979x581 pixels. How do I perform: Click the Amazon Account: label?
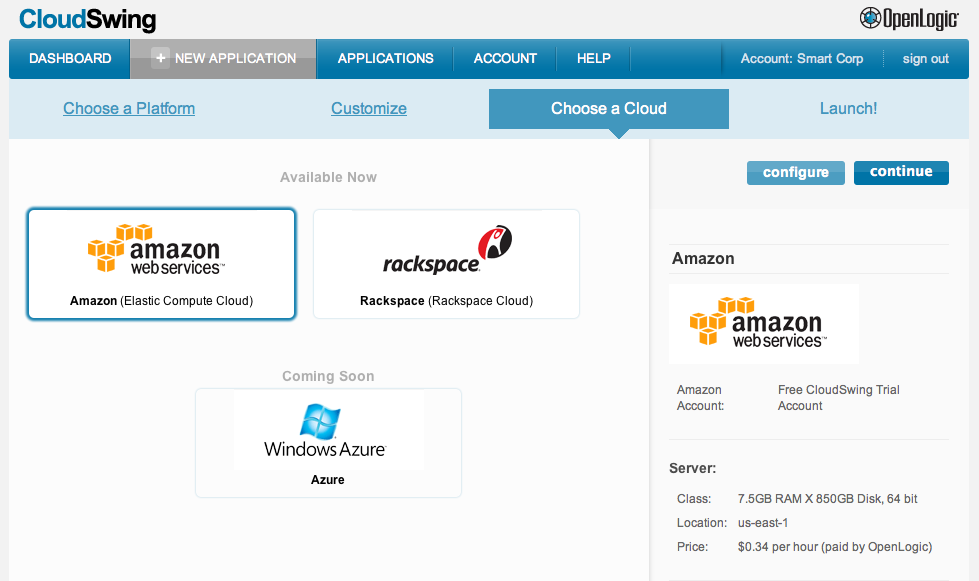coord(701,398)
